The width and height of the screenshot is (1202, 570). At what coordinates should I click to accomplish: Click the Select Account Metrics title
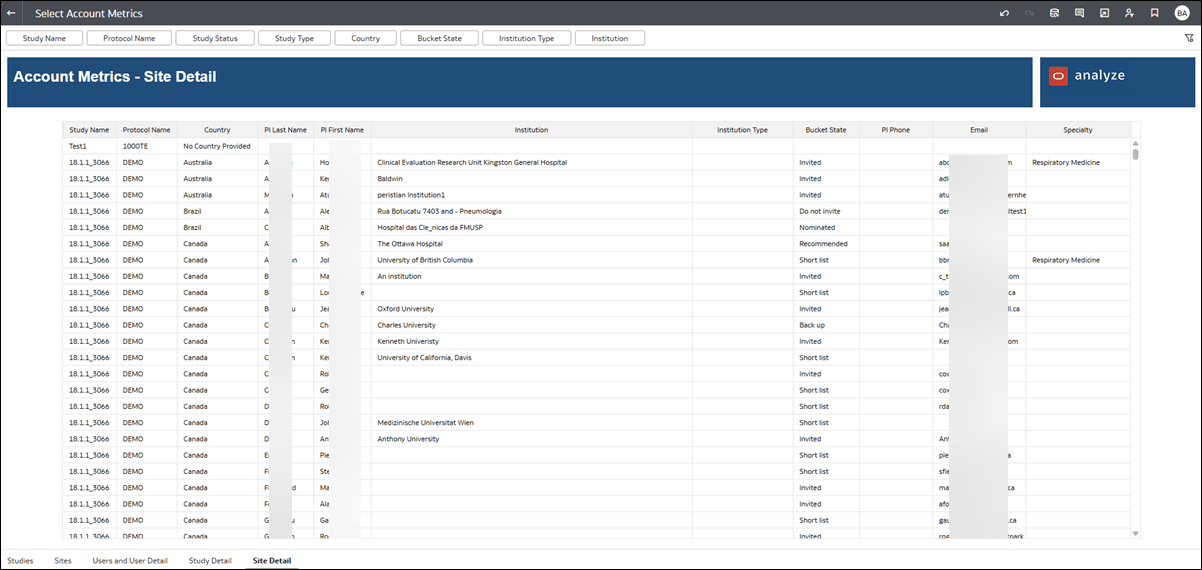(x=89, y=14)
